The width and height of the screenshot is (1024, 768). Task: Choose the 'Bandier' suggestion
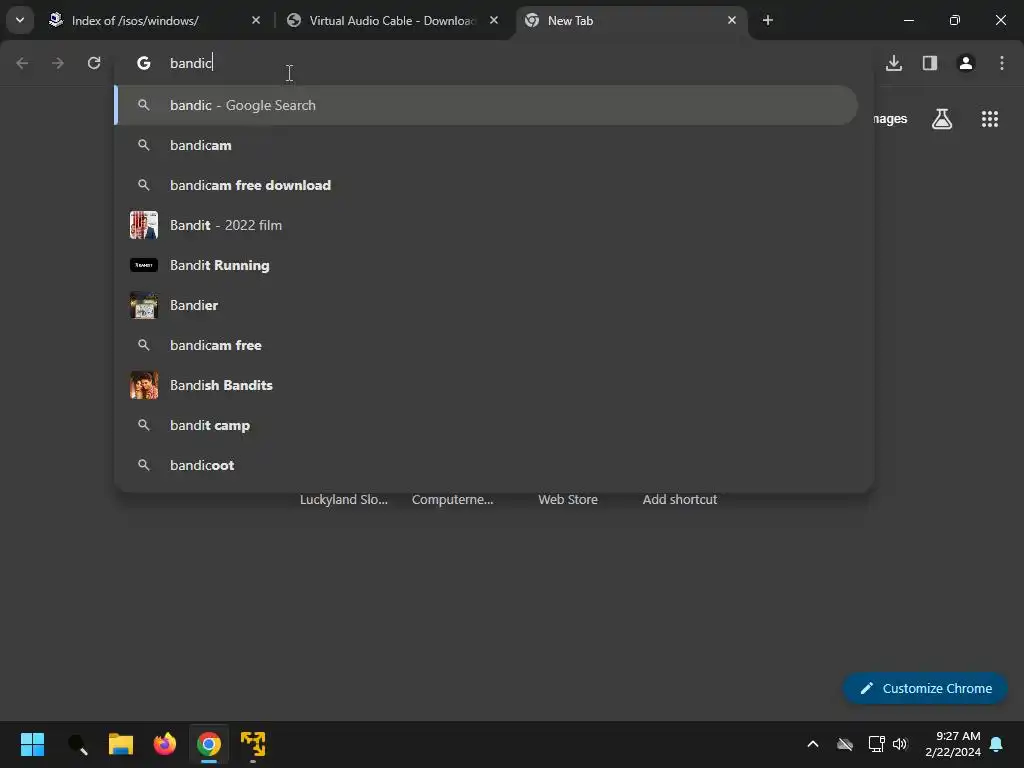[486, 305]
